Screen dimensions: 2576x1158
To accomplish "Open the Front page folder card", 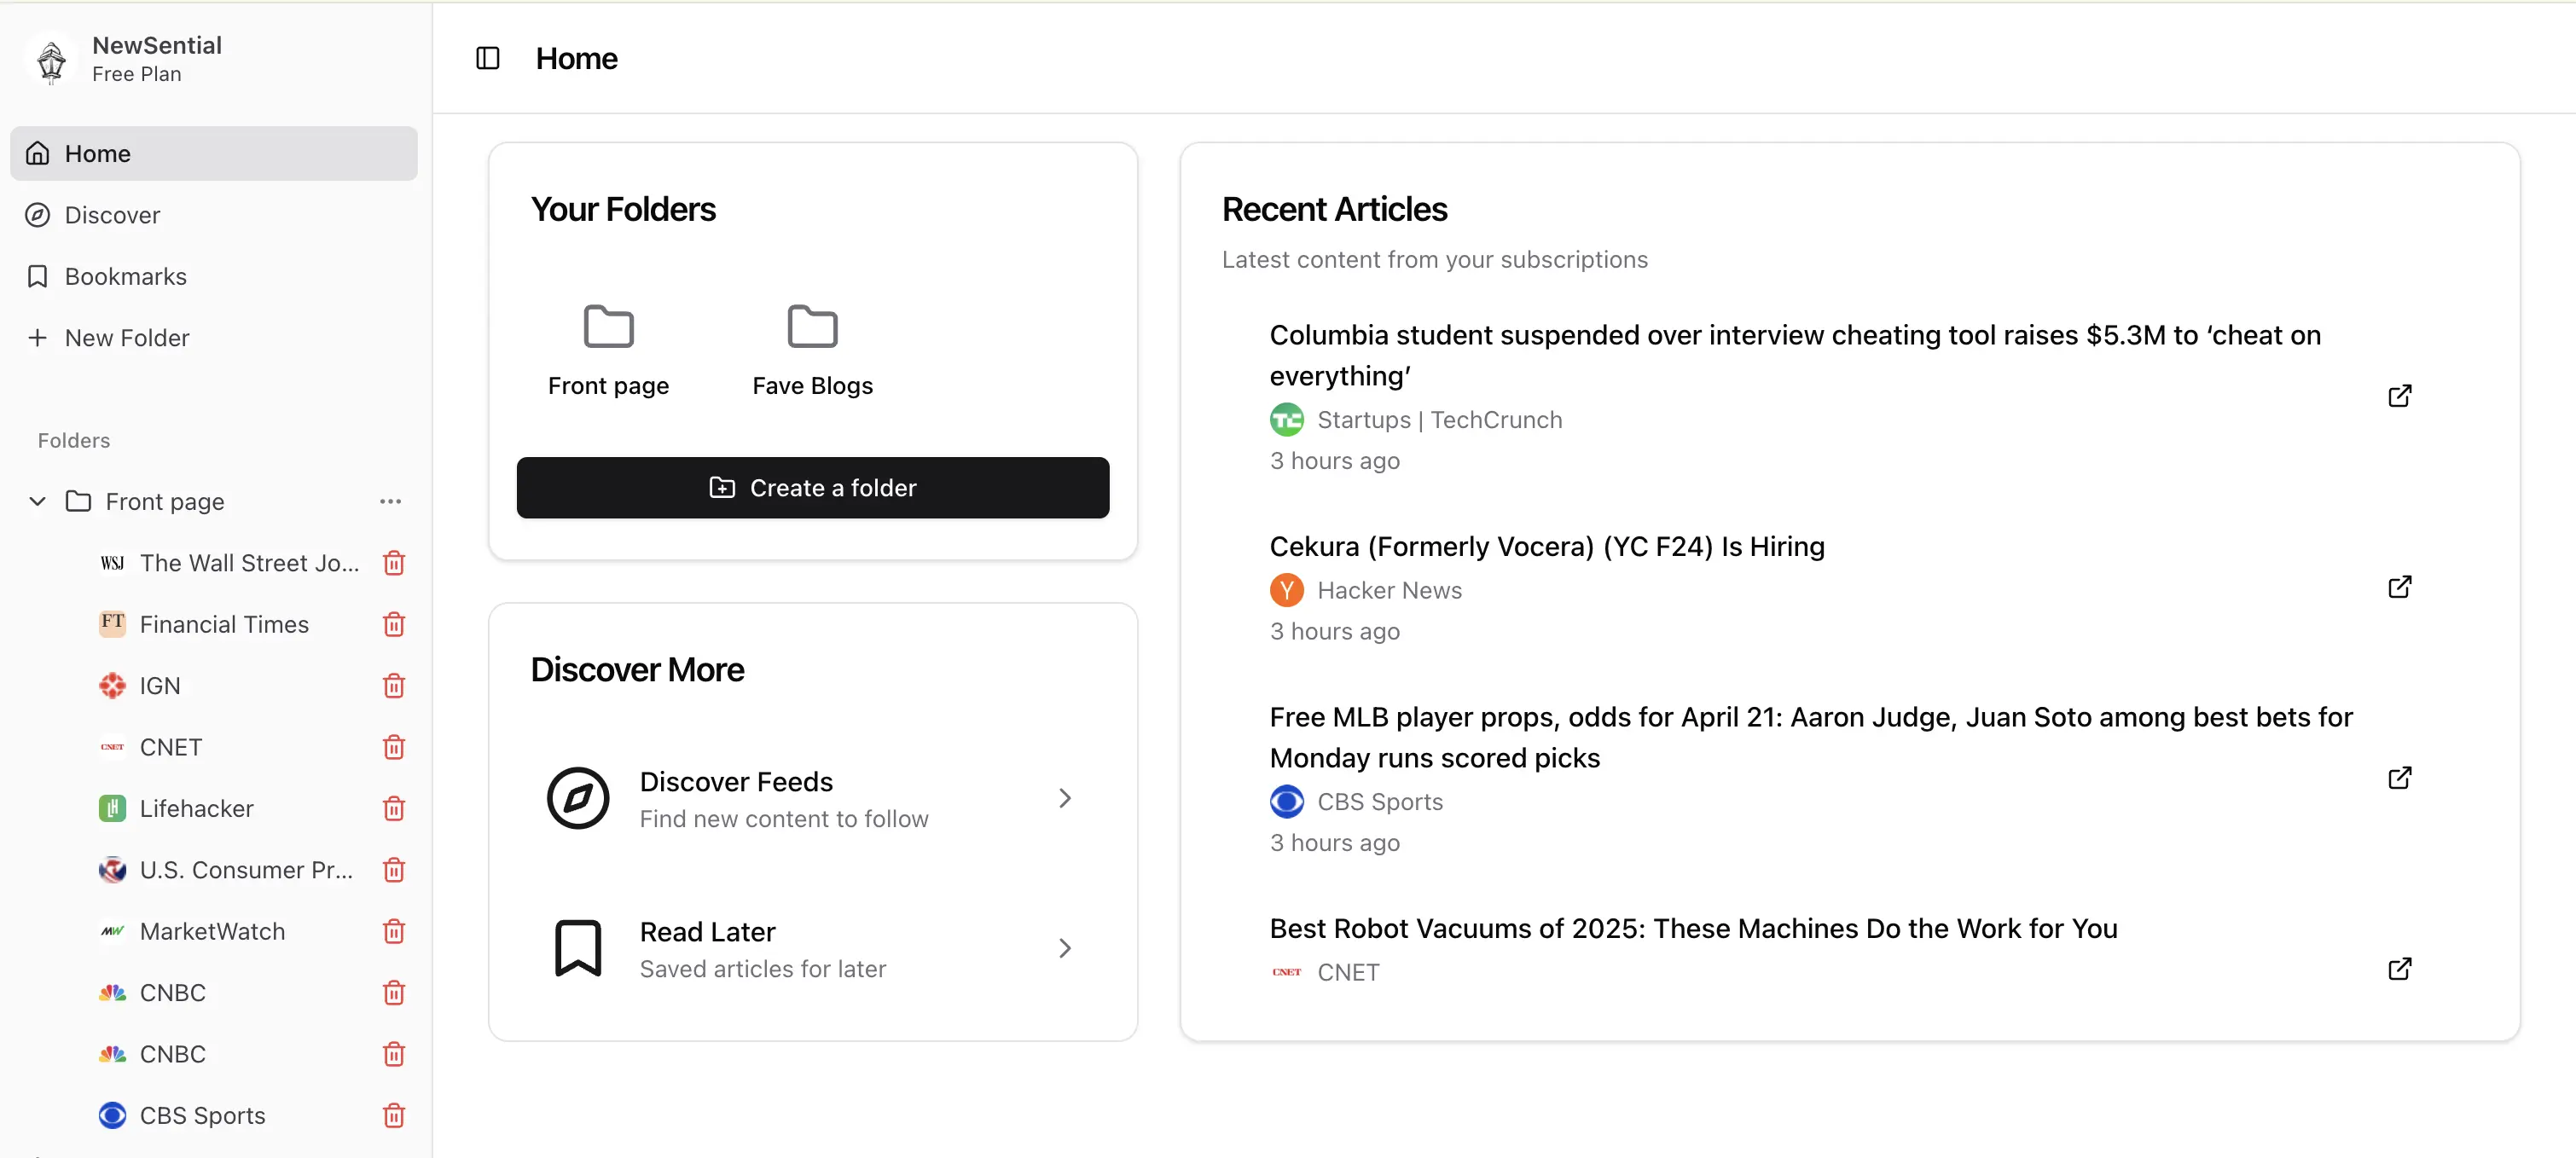I will (x=608, y=350).
